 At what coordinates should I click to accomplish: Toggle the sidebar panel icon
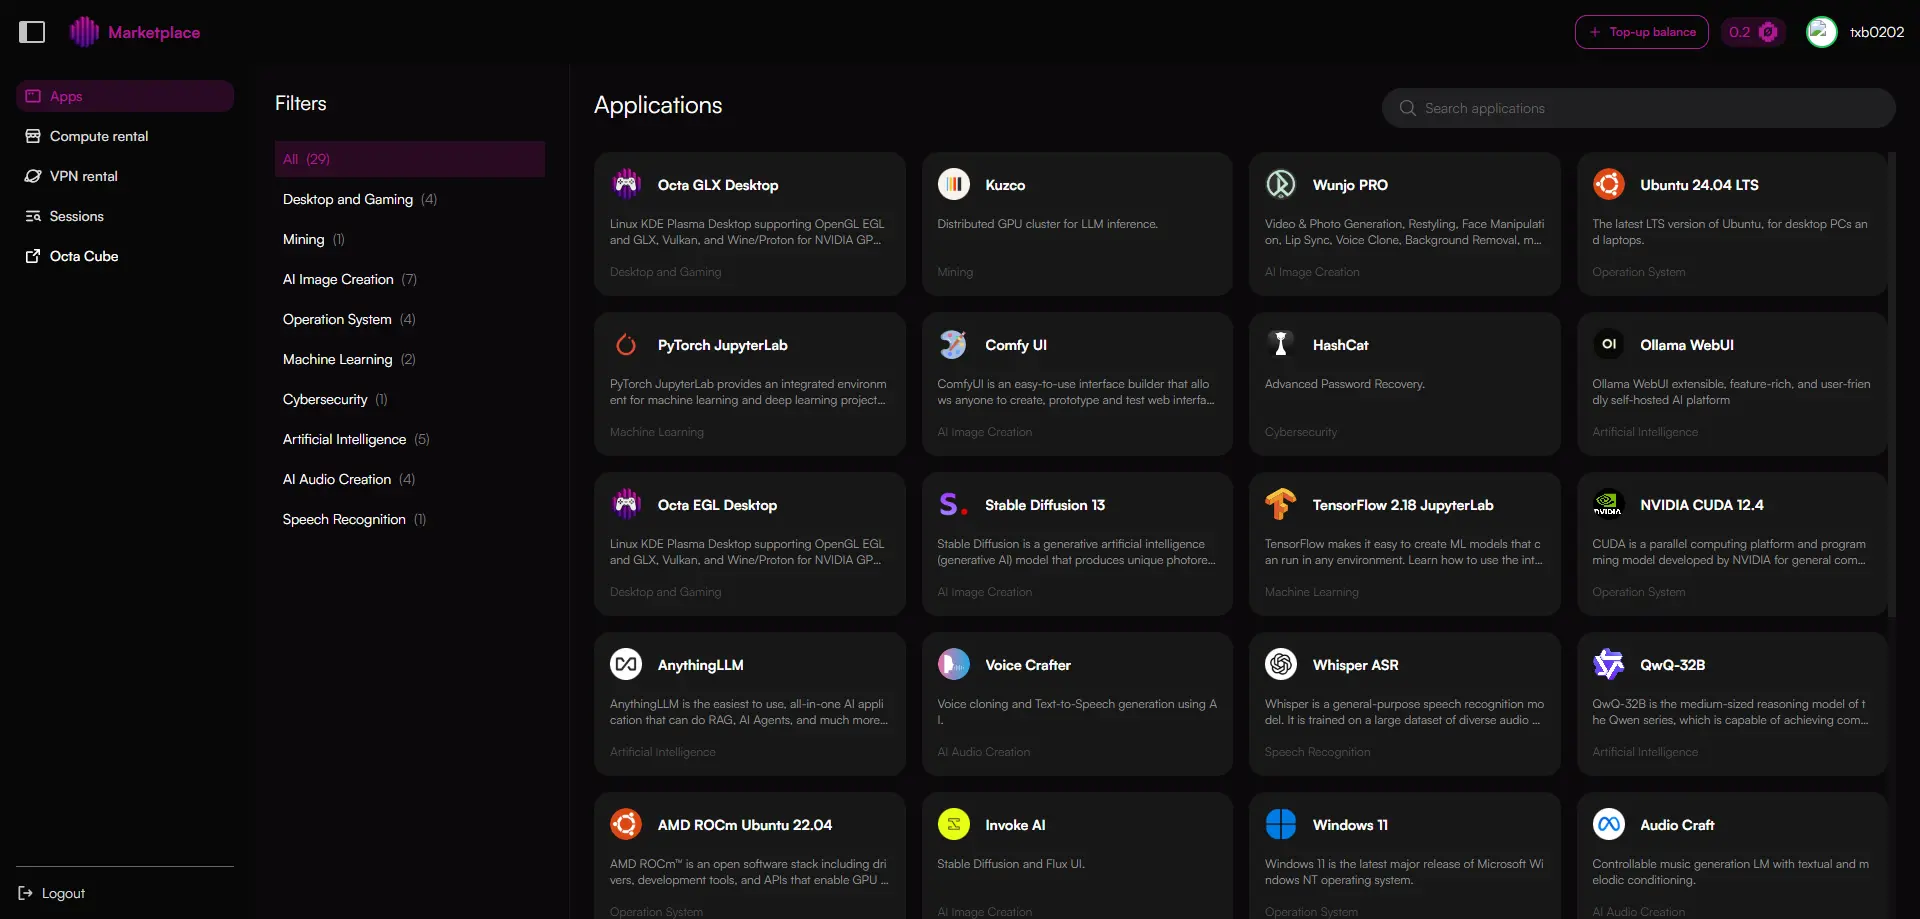tap(32, 32)
